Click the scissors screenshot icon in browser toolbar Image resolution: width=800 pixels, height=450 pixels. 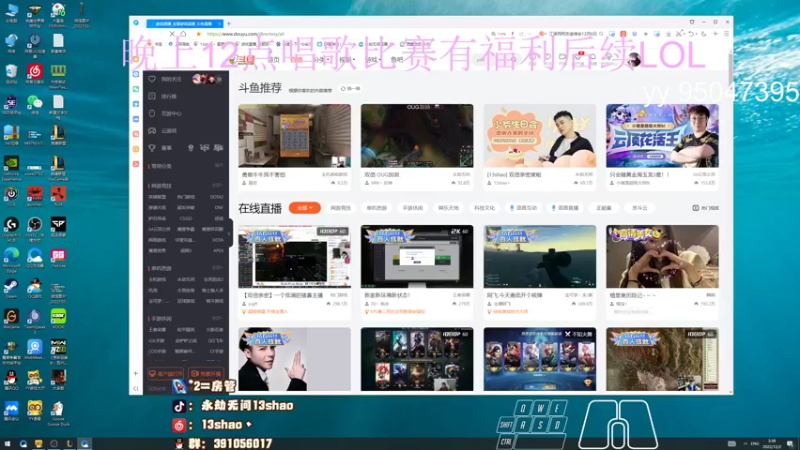point(680,34)
